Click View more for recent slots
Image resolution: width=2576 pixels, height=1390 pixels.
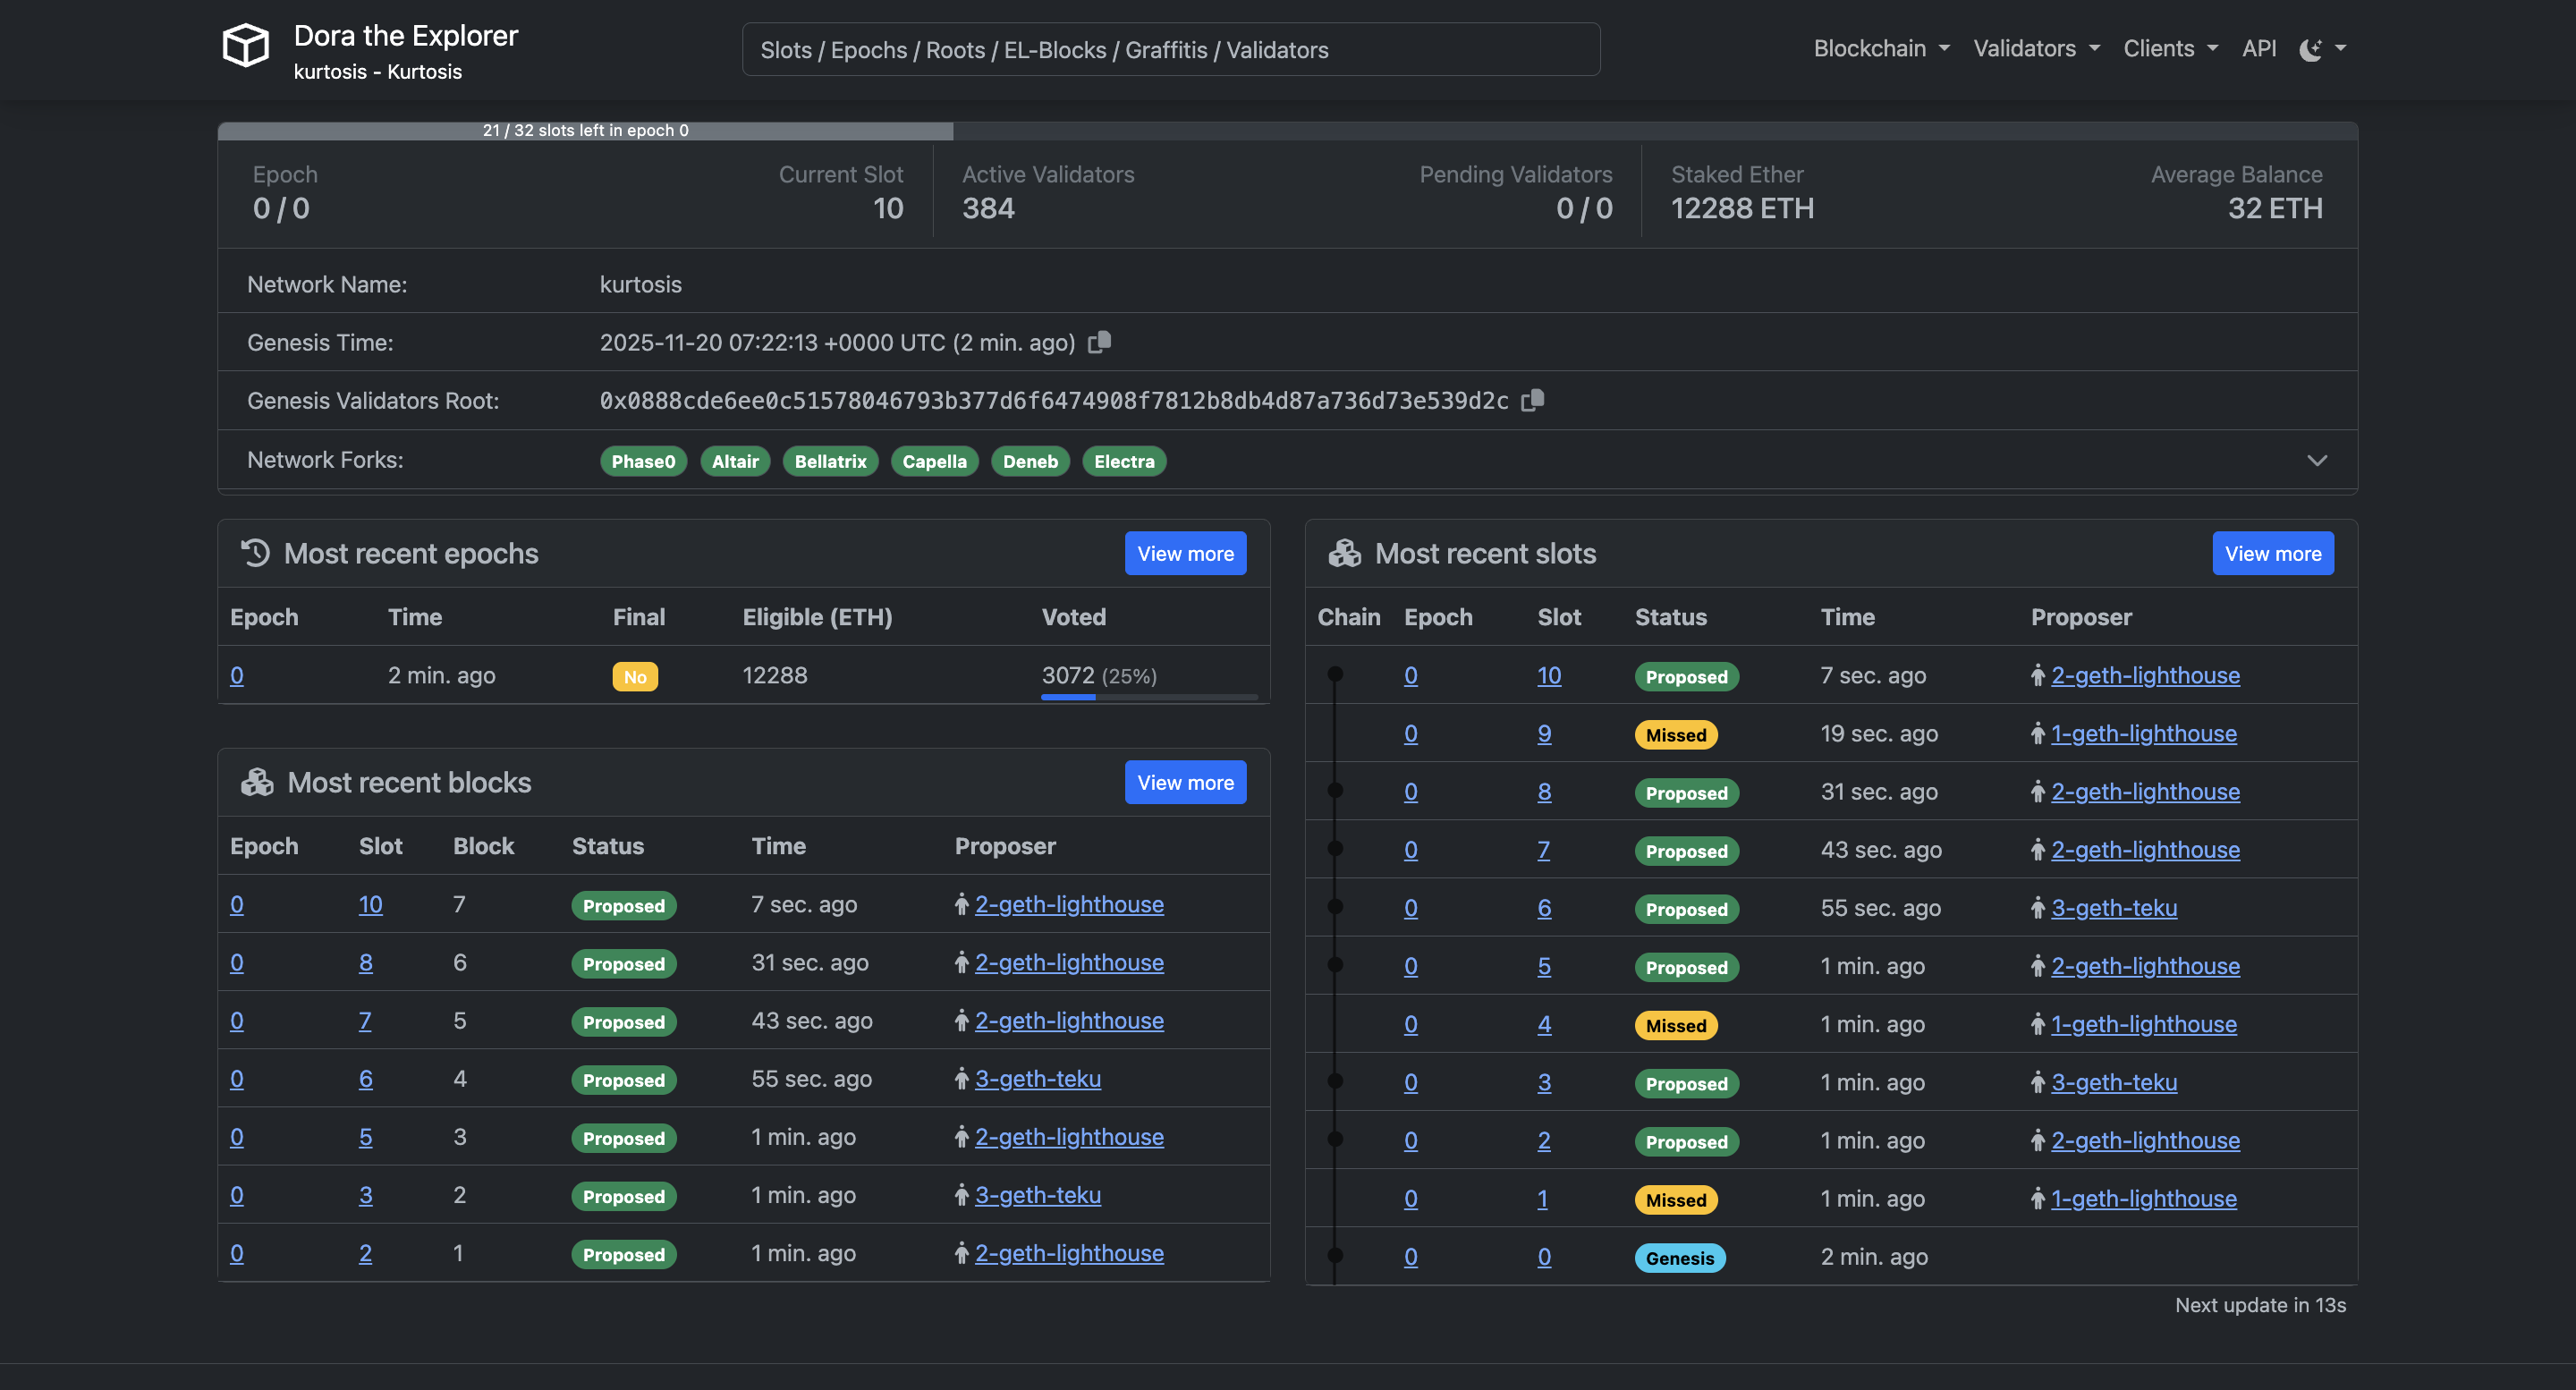tap(2272, 553)
